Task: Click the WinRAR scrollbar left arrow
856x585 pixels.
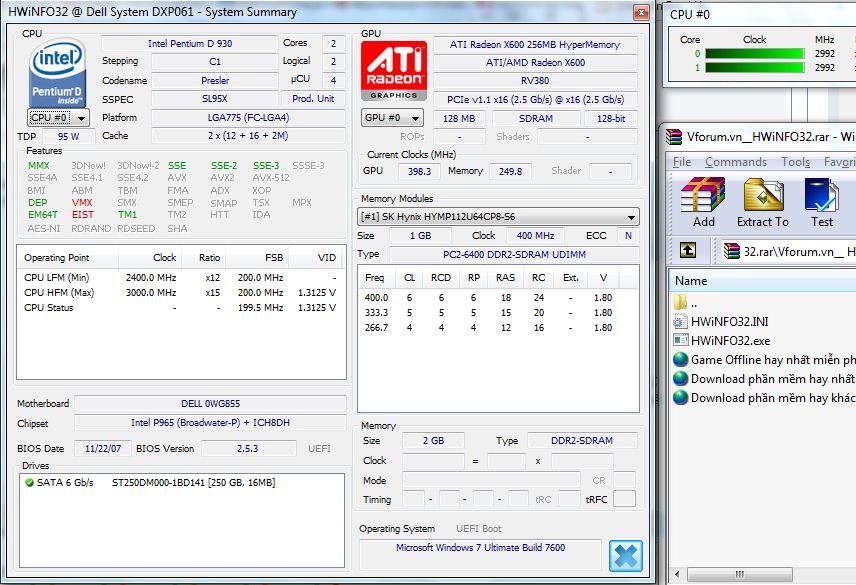Action: [x=677, y=574]
